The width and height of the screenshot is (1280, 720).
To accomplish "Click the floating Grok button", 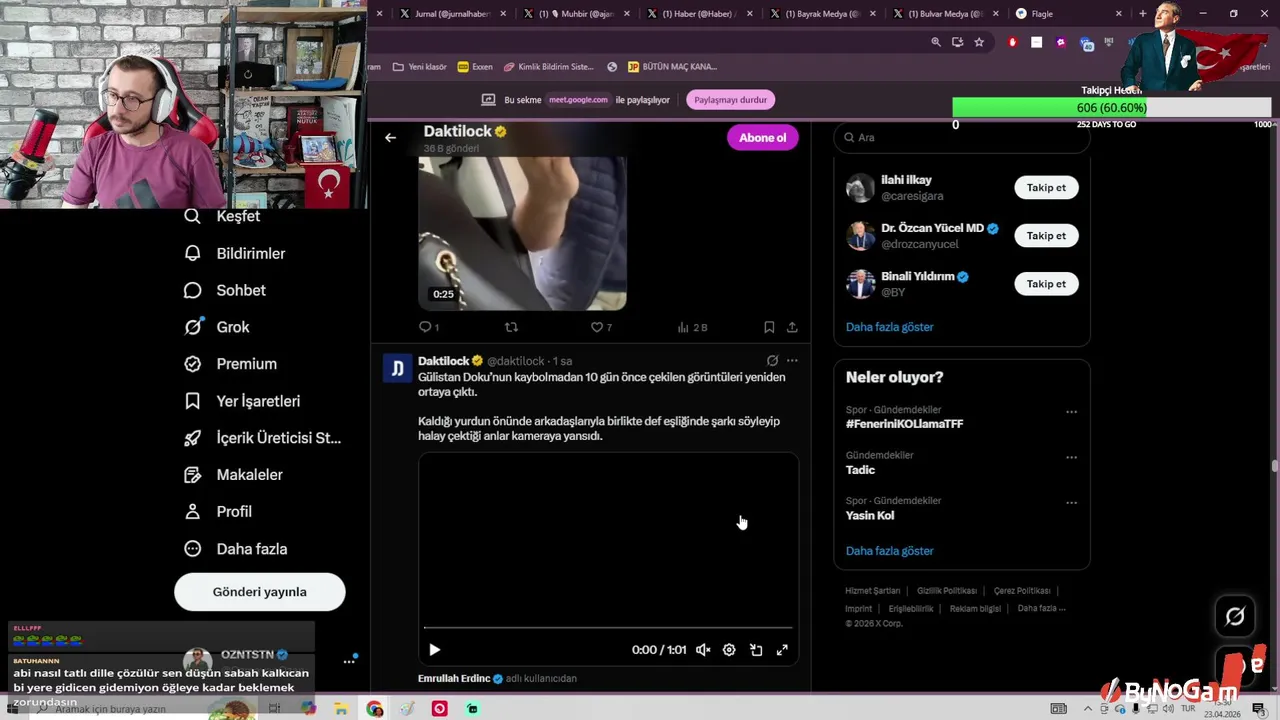I will (x=1235, y=617).
